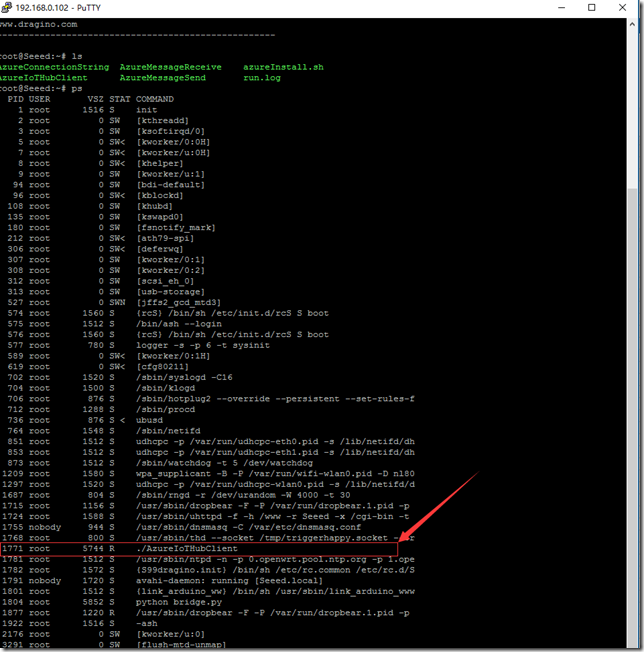Viewport: 644px width, 652px height.
Task: Click the ./AzureIoTHubClient process entry
Action: click(x=187, y=548)
